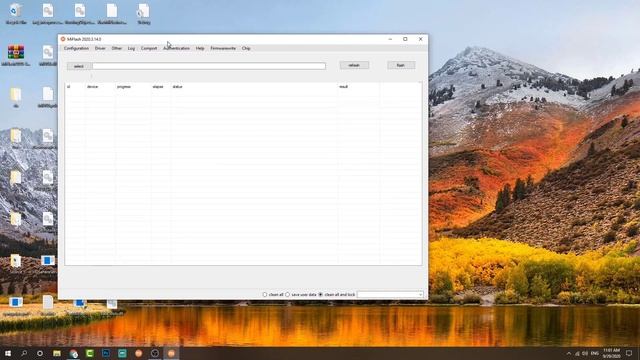Click the active MiFlash taskbar icon
The height and width of the screenshot is (360, 640).
(171, 353)
